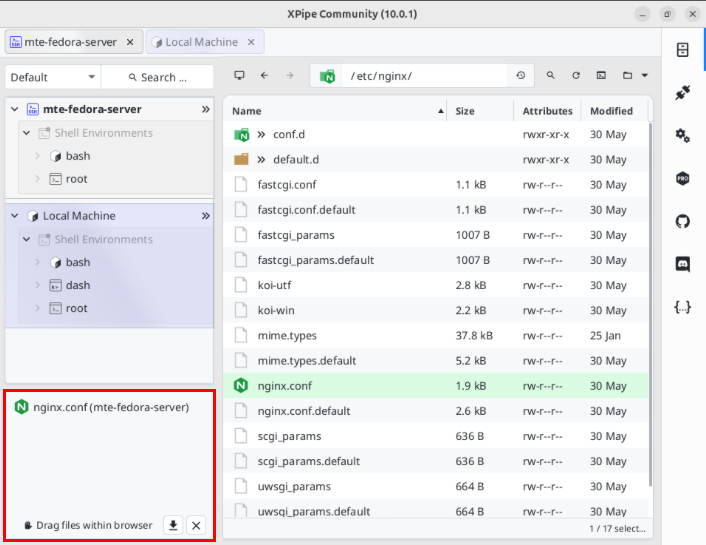Click the PRO badge sidebar icon
The width and height of the screenshot is (706, 545).
tap(683, 178)
